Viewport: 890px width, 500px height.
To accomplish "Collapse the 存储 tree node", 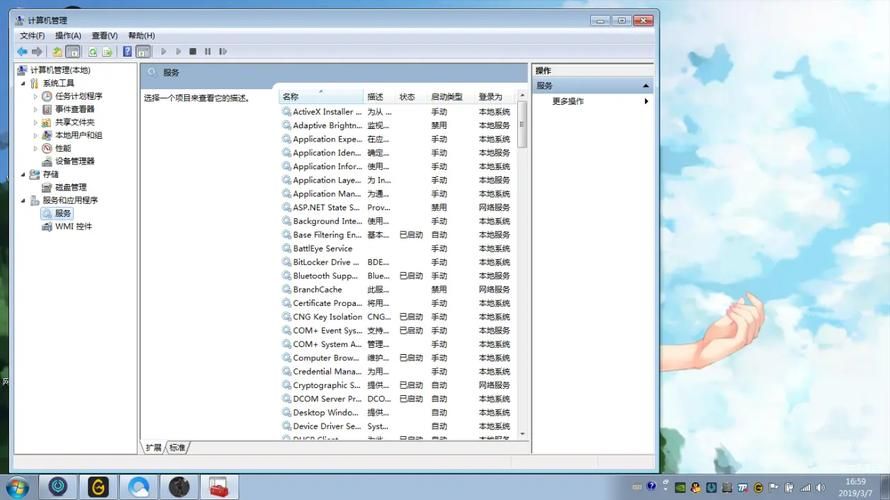I will pos(23,175).
